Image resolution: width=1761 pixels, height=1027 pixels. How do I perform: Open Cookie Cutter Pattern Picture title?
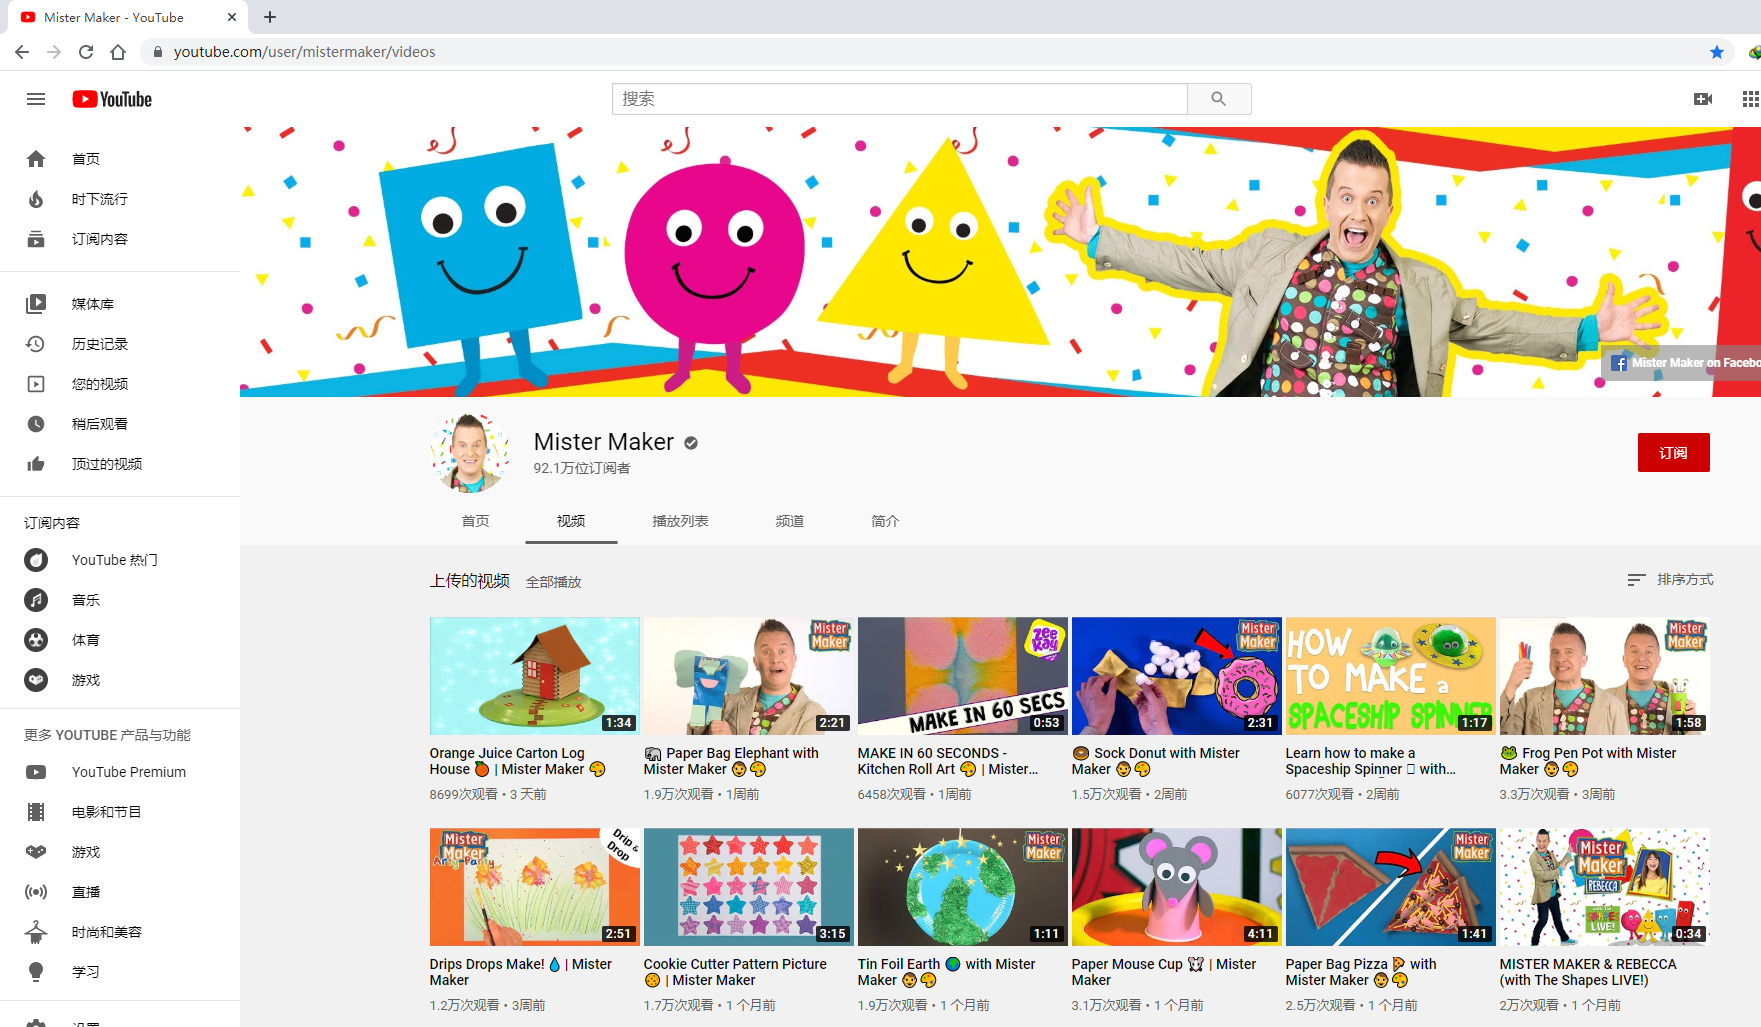(735, 972)
